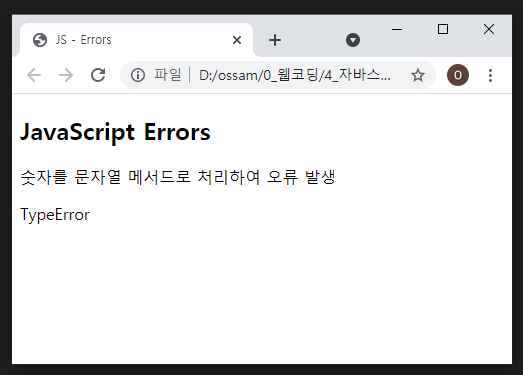Maximize the browser window
Viewport: 523px width, 375px height.
click(x=443, y=29)
